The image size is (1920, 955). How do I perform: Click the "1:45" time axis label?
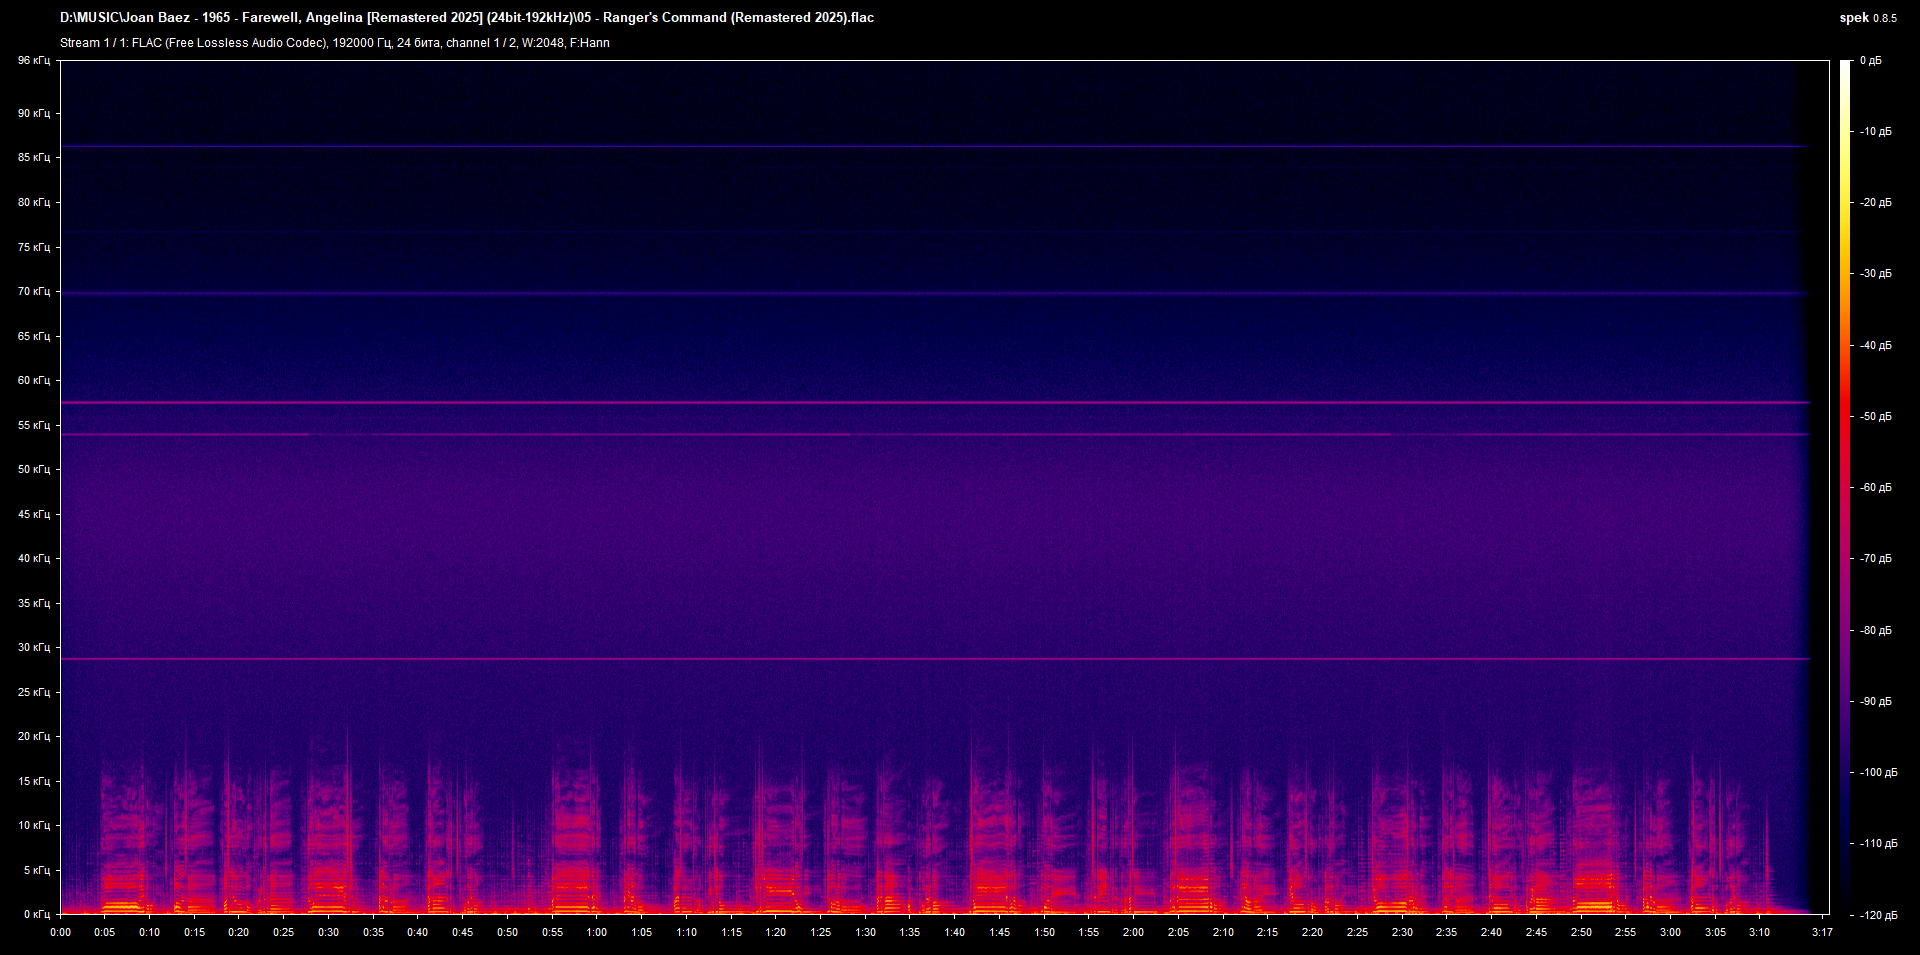coord(999,933)
